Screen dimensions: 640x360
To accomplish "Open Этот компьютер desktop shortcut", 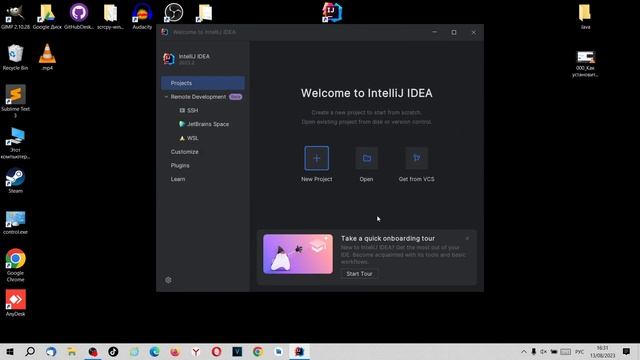I will [x=15, y=143].
